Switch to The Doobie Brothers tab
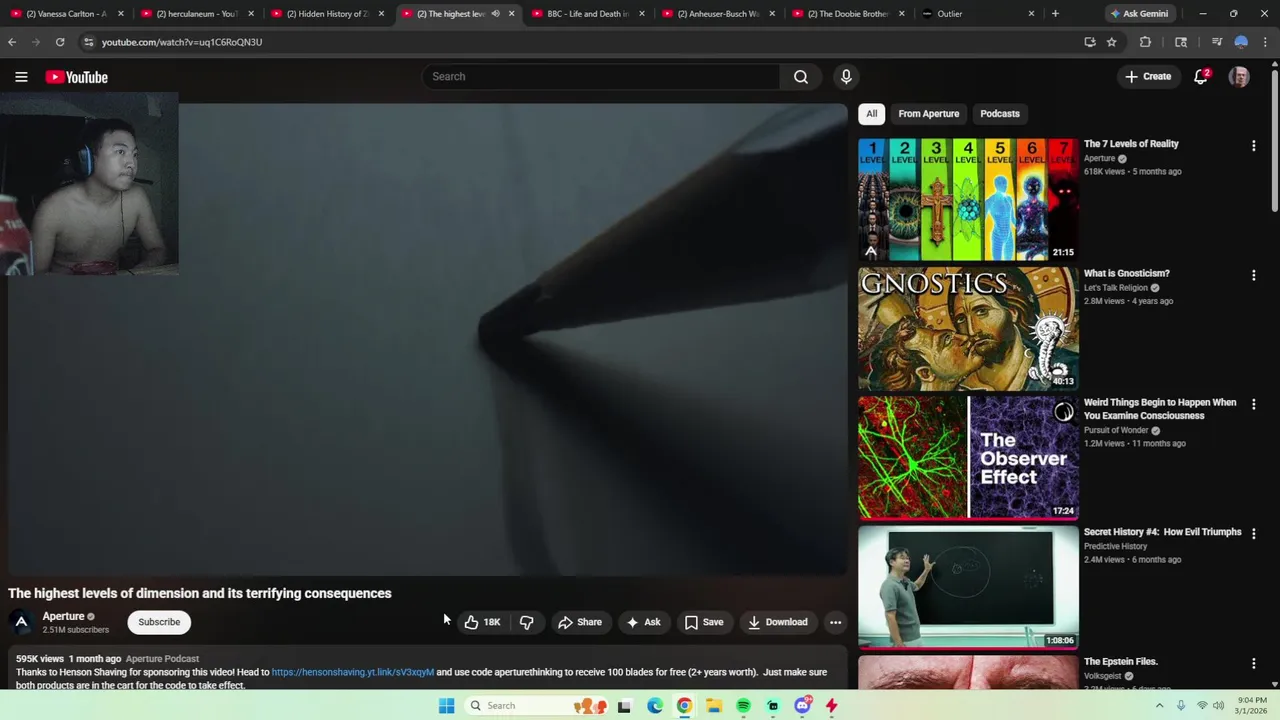Screen dimensions: 1280x720 click(x=847, y=14)
